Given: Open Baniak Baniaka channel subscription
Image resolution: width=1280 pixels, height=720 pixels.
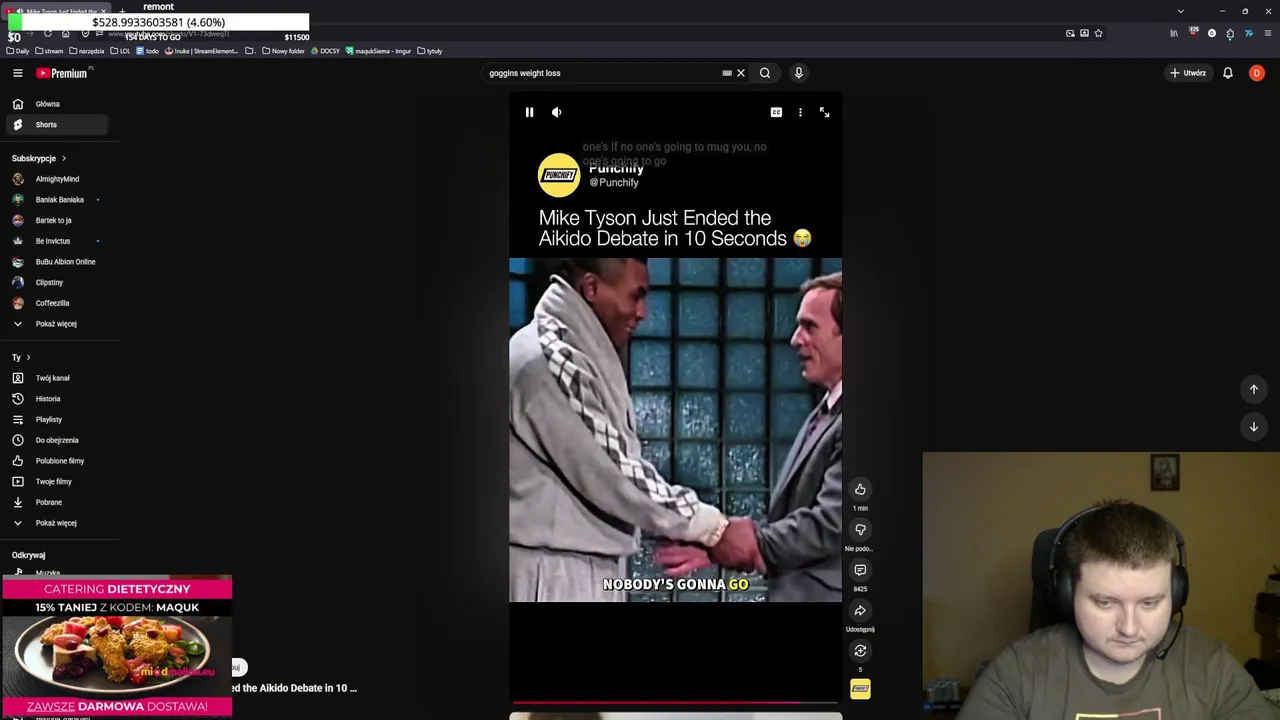Looking at the screenshot, I should [56, 200].
